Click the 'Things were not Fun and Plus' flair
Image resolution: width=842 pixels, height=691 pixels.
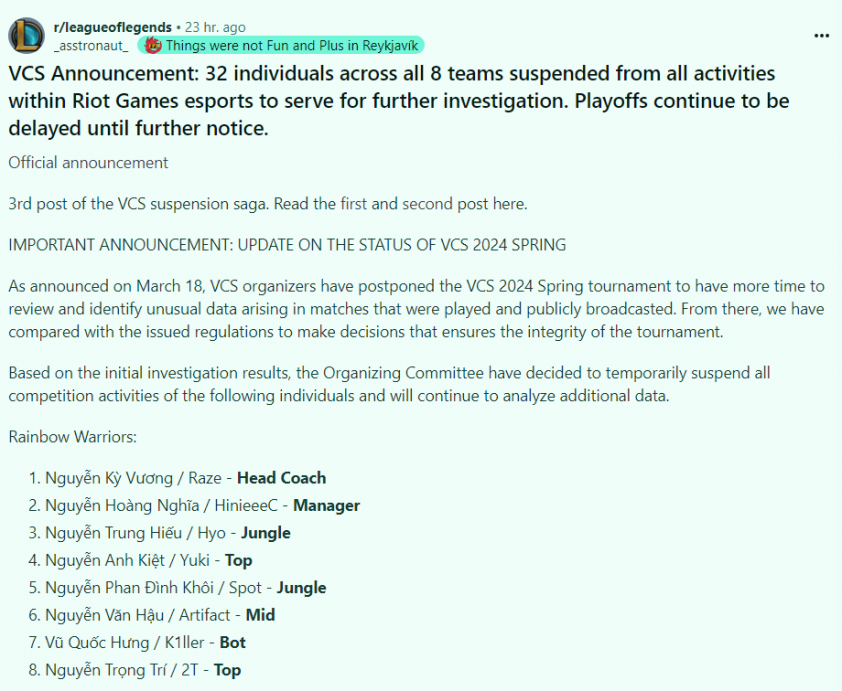281,46
